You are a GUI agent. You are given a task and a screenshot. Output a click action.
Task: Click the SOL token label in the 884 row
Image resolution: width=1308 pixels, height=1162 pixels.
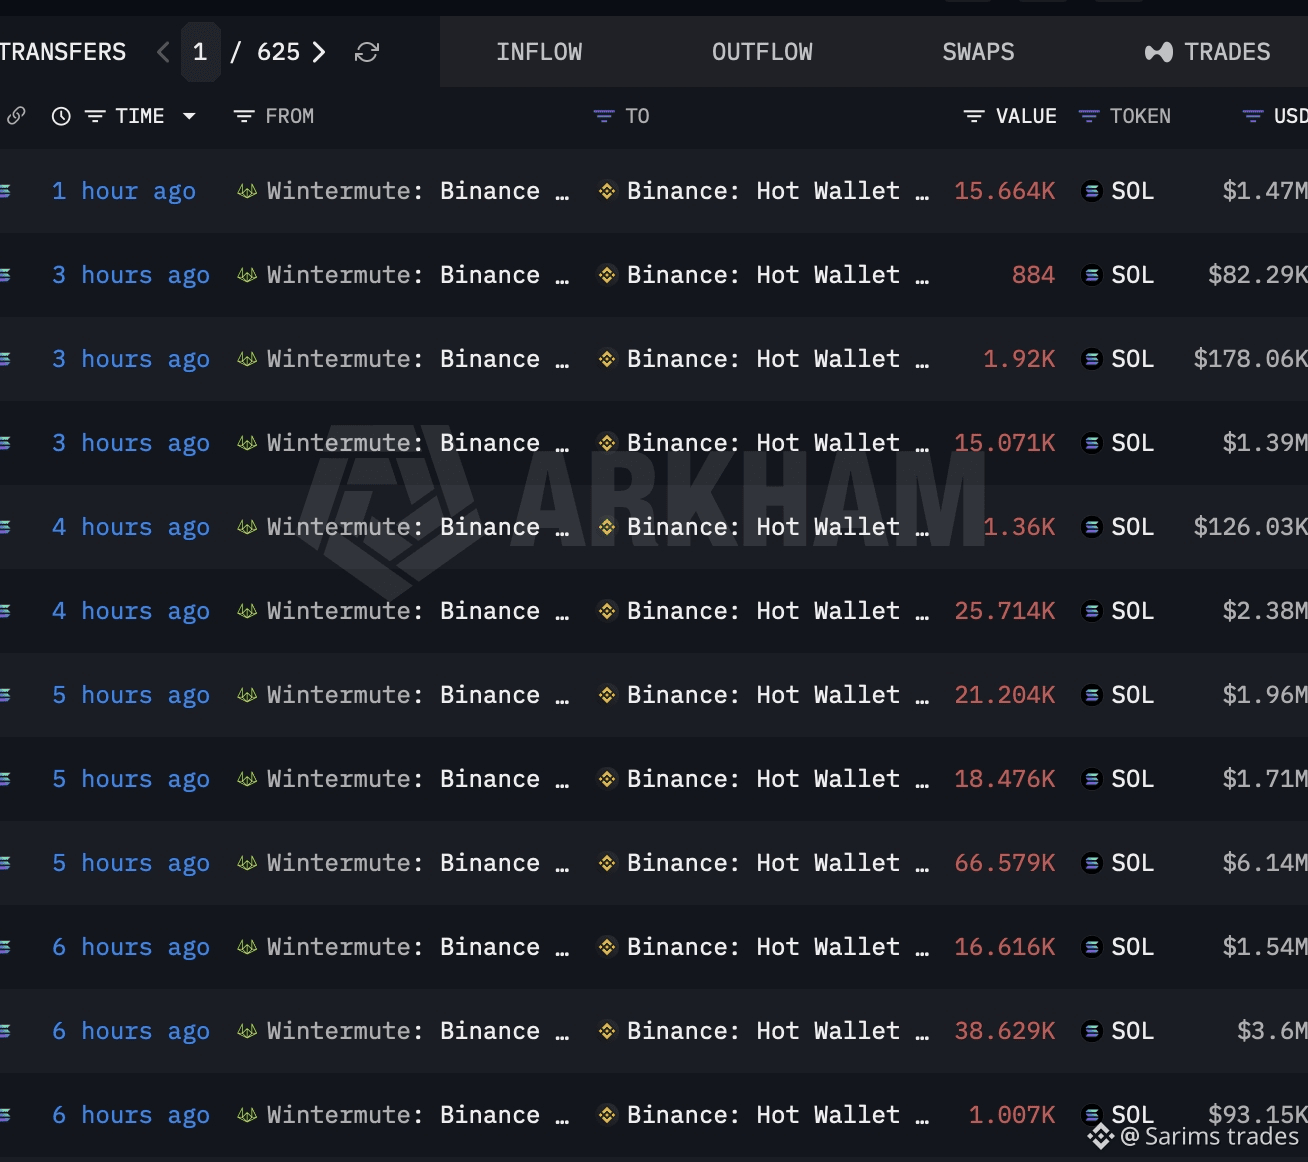click(x=1133, y=275)
